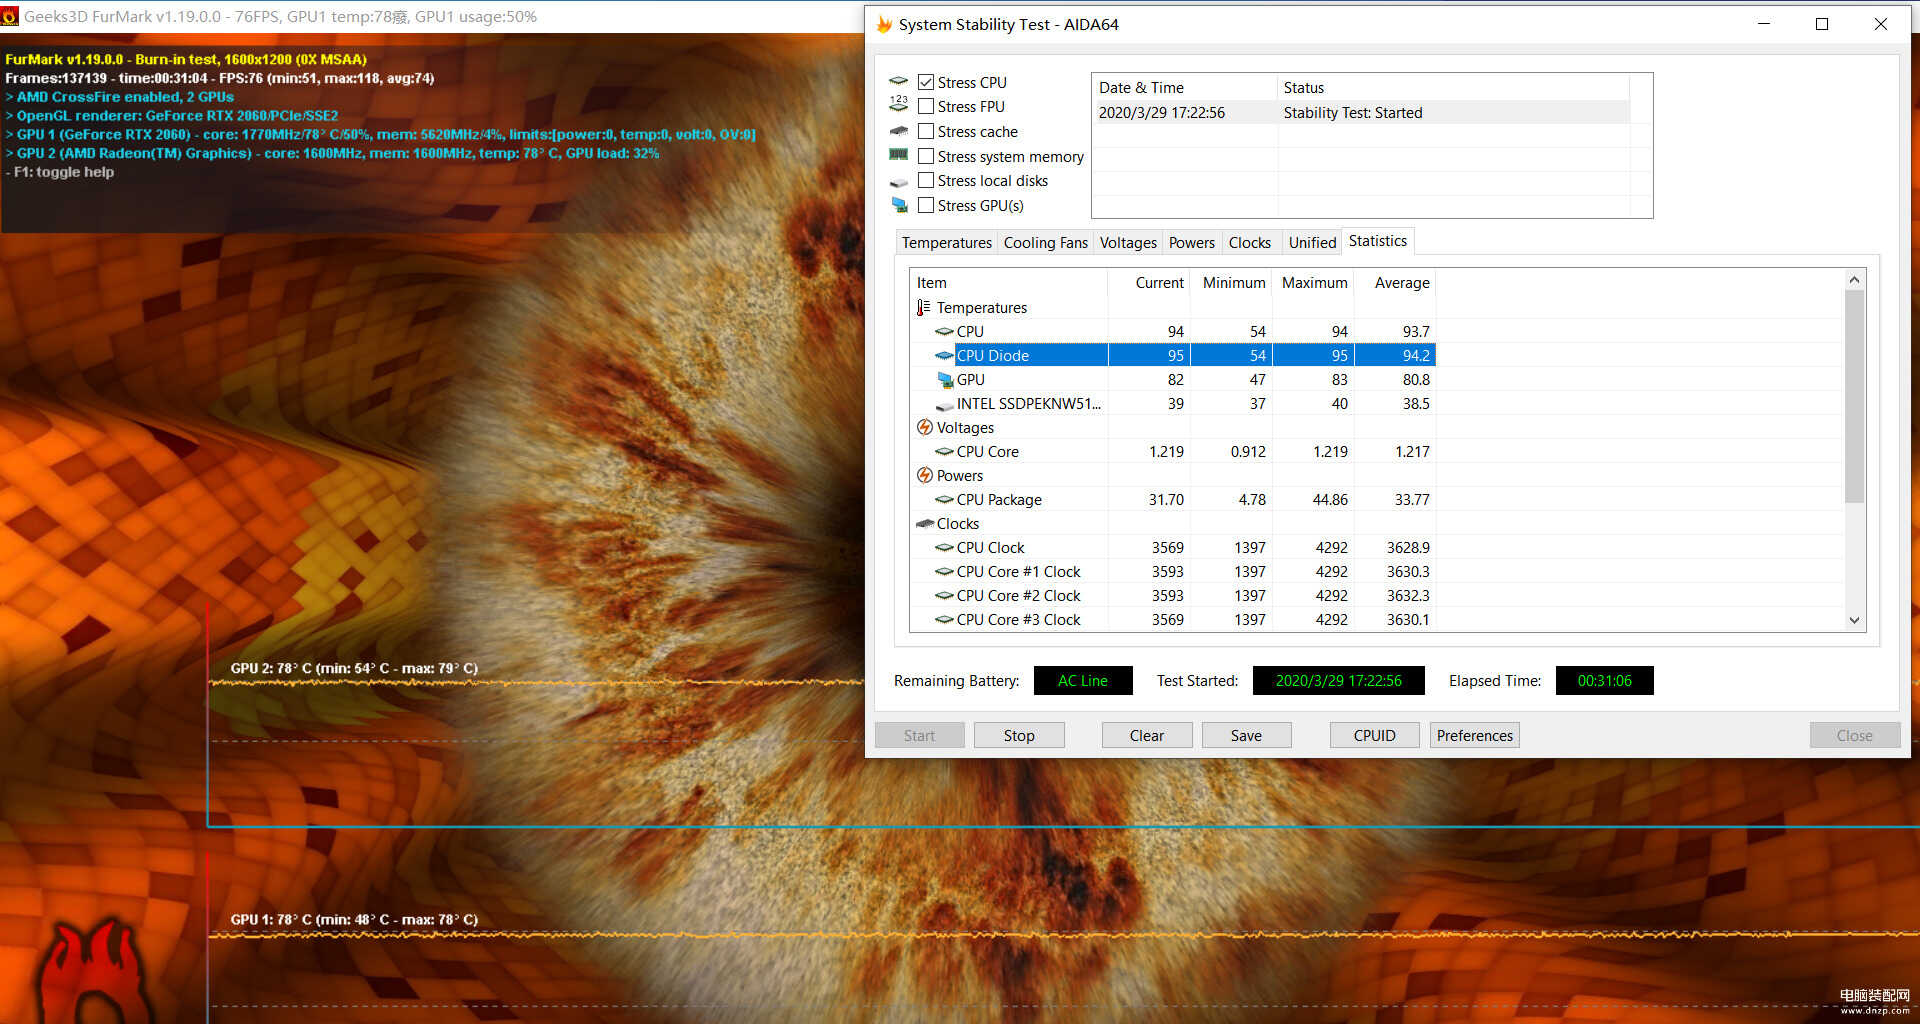
Task: Click the Clear button
Action: pos(1146,735)
